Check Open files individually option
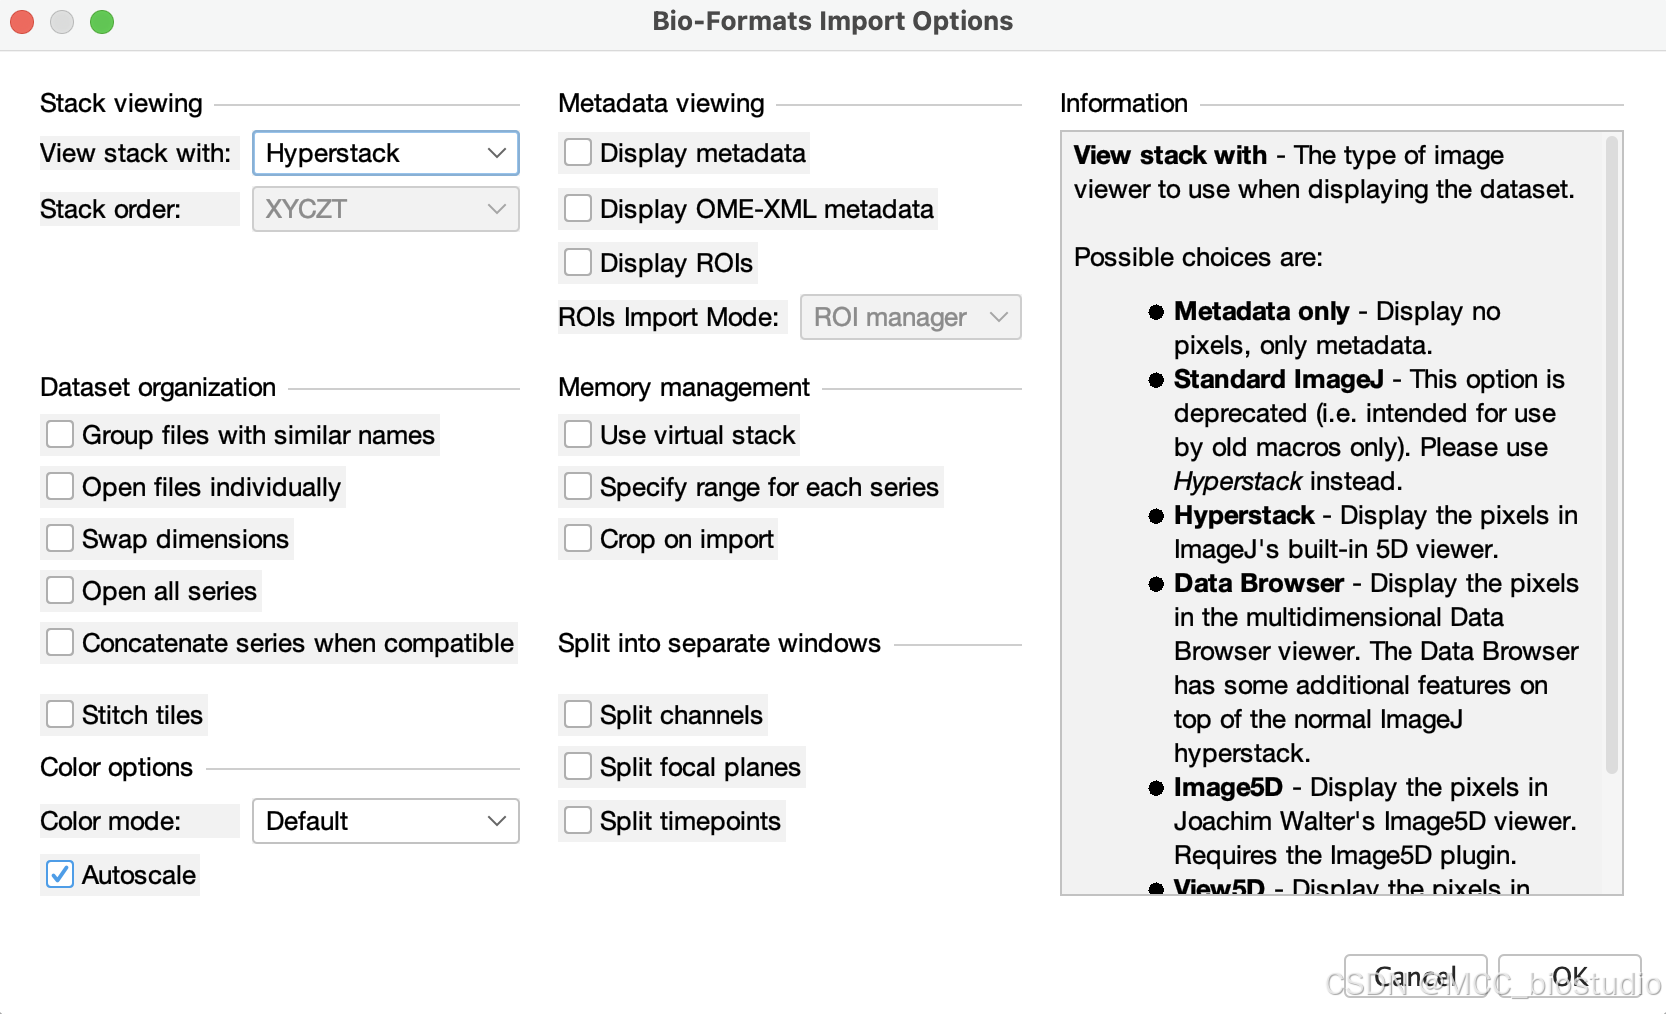 pos(60,487)
